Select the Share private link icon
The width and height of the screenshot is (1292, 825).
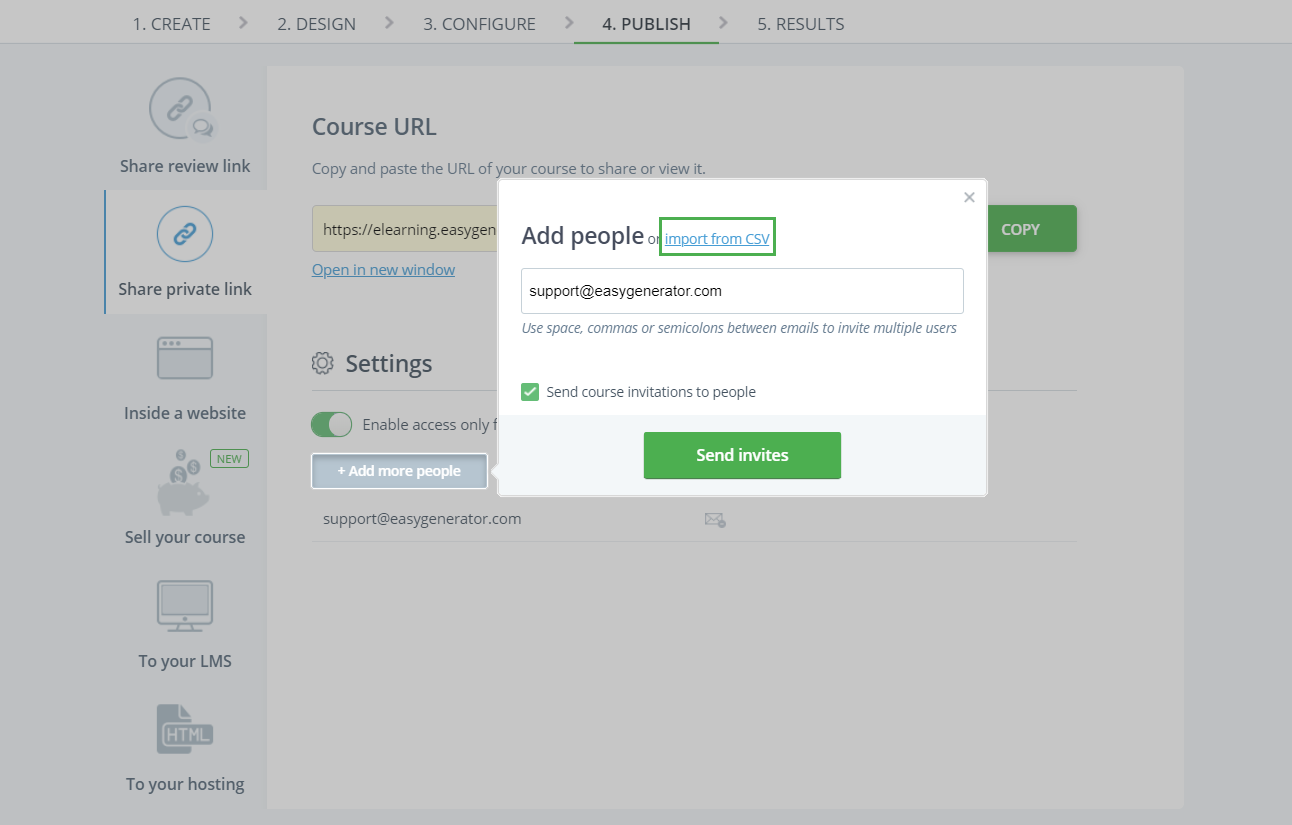coord(185,234)
